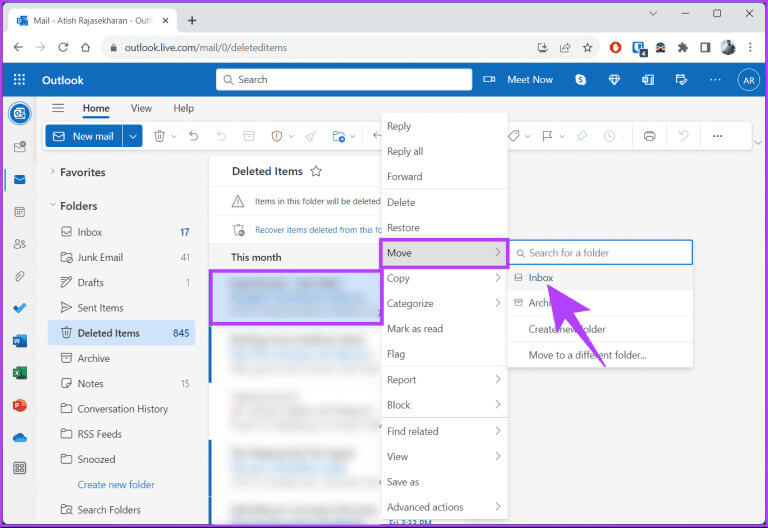
Task: Open the Flag options dropdown arrow
Action: pos(562,137)
